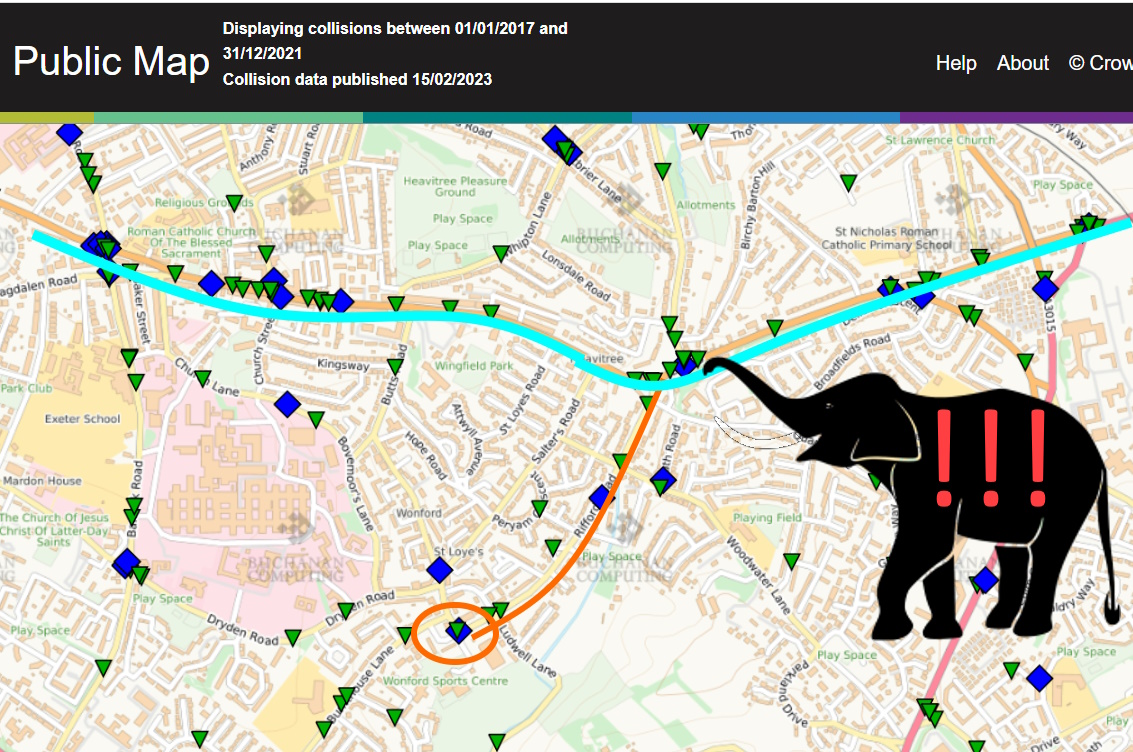Click the Public Map title
This screenshot has width=1133, height=752.
coord(111,61)
